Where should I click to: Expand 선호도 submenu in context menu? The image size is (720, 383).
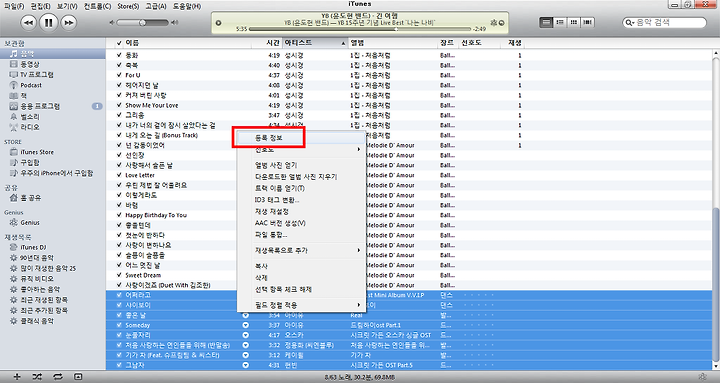[301, 150]
